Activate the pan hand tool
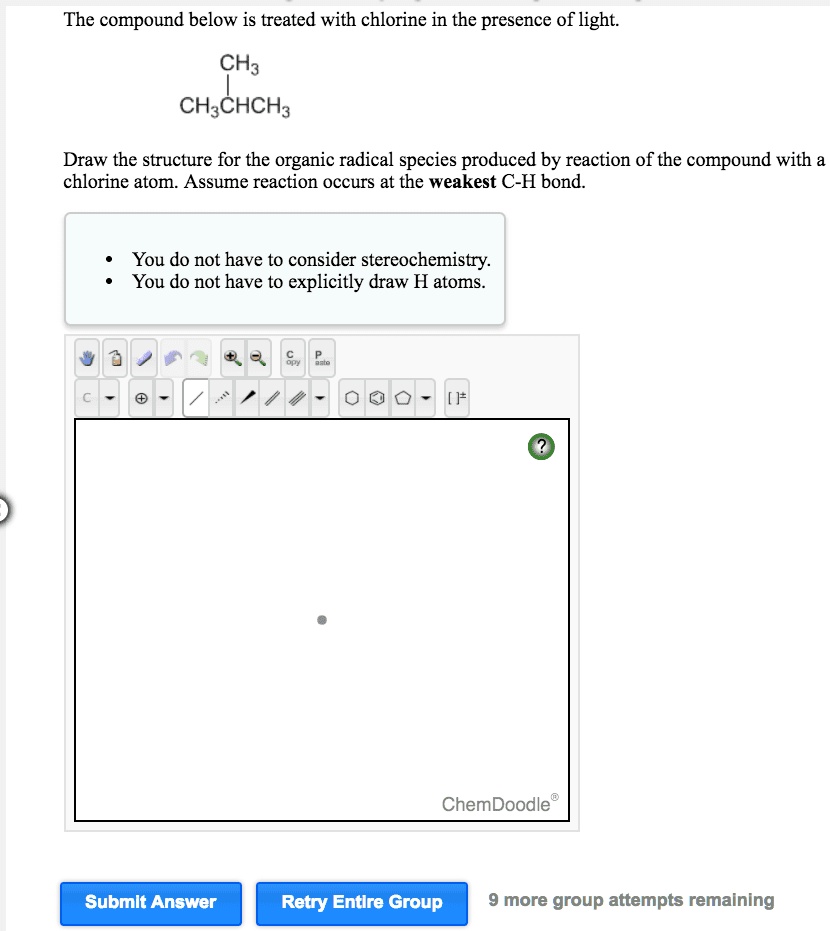Viewport: 830px width, 931px height. point(85,357)
